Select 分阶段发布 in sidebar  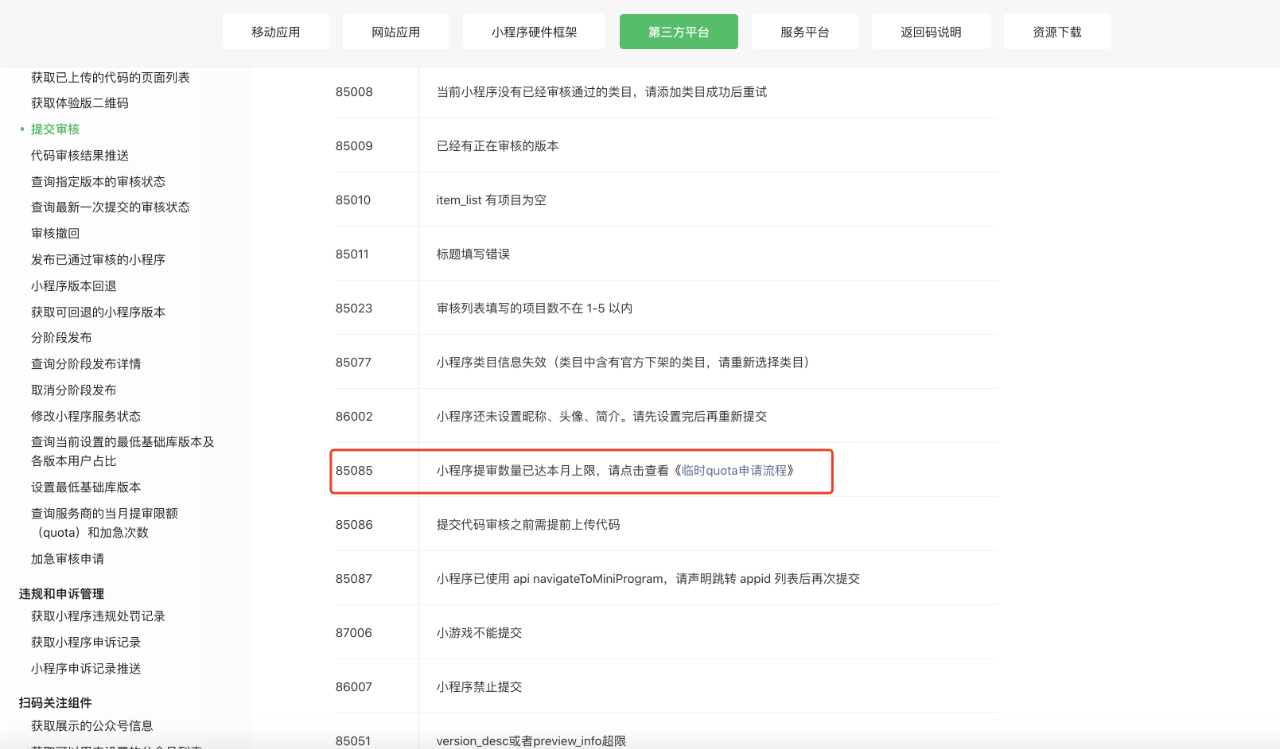click(61, 338)
